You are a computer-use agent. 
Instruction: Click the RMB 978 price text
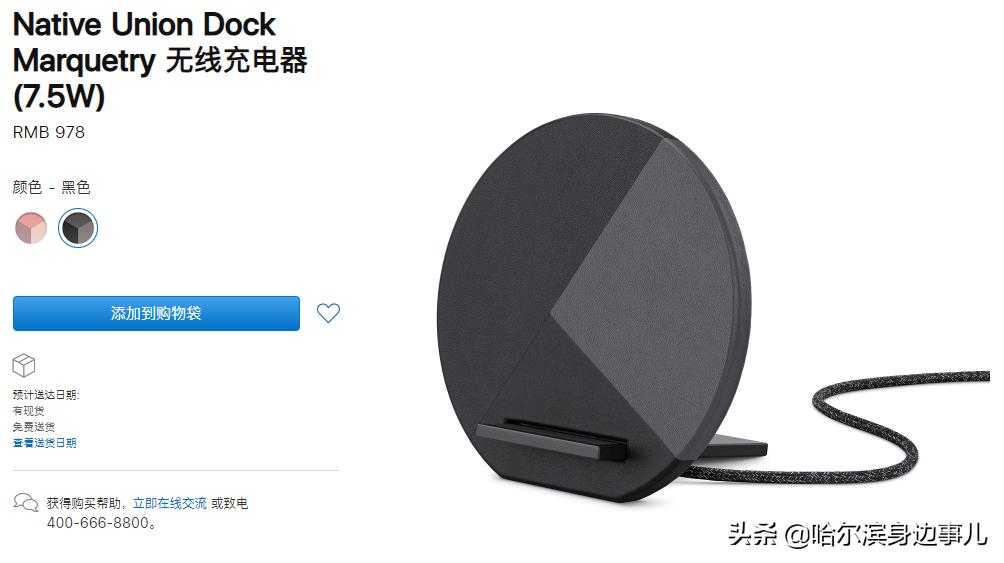point(49,132)
